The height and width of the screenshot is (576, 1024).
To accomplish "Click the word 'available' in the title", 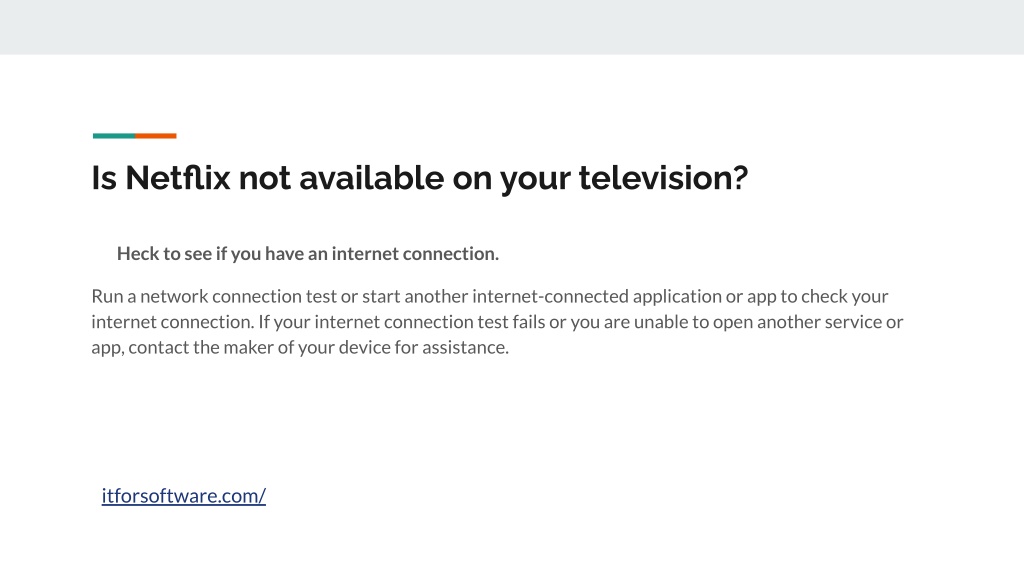I will pos(372,178).
